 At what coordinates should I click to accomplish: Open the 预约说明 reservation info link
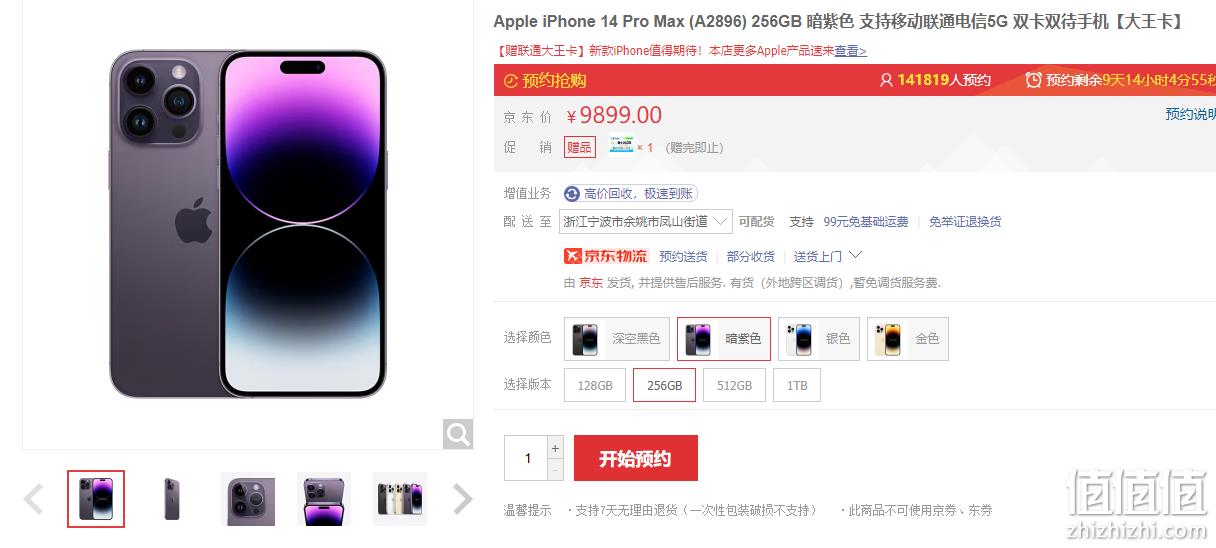coord(1190,114)
